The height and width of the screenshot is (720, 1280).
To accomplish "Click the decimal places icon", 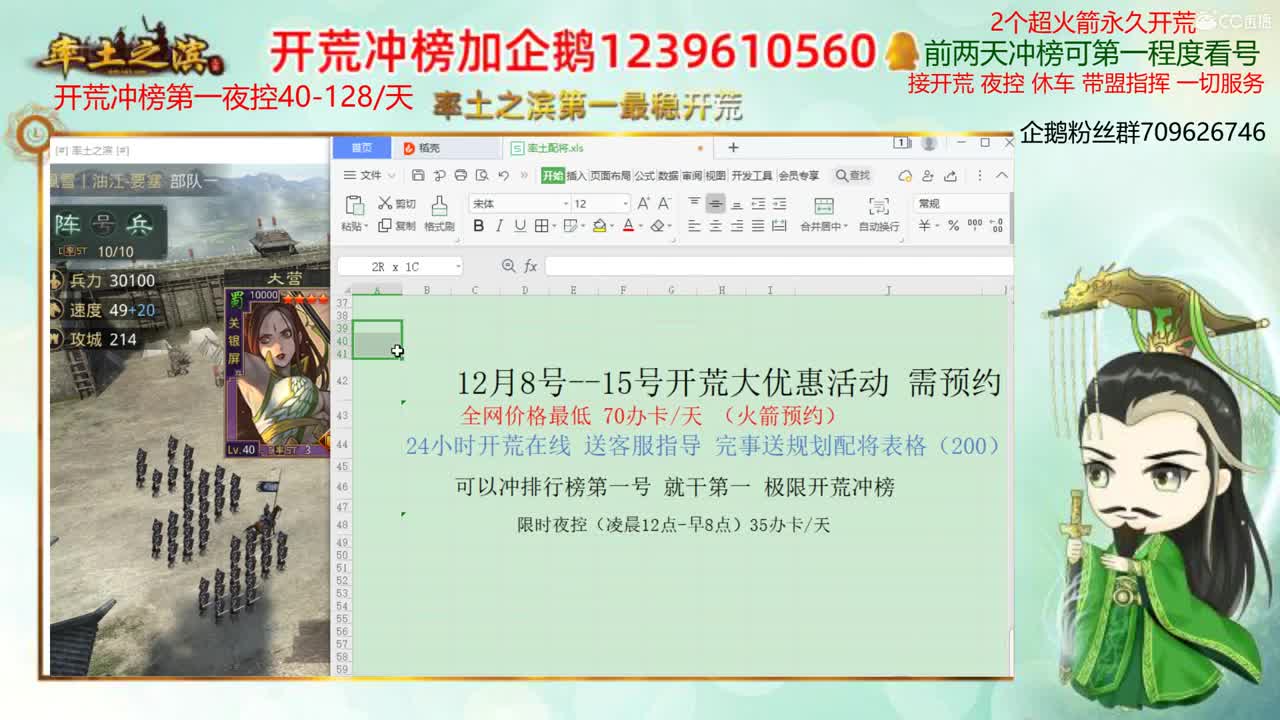I will tap(997, 226).
